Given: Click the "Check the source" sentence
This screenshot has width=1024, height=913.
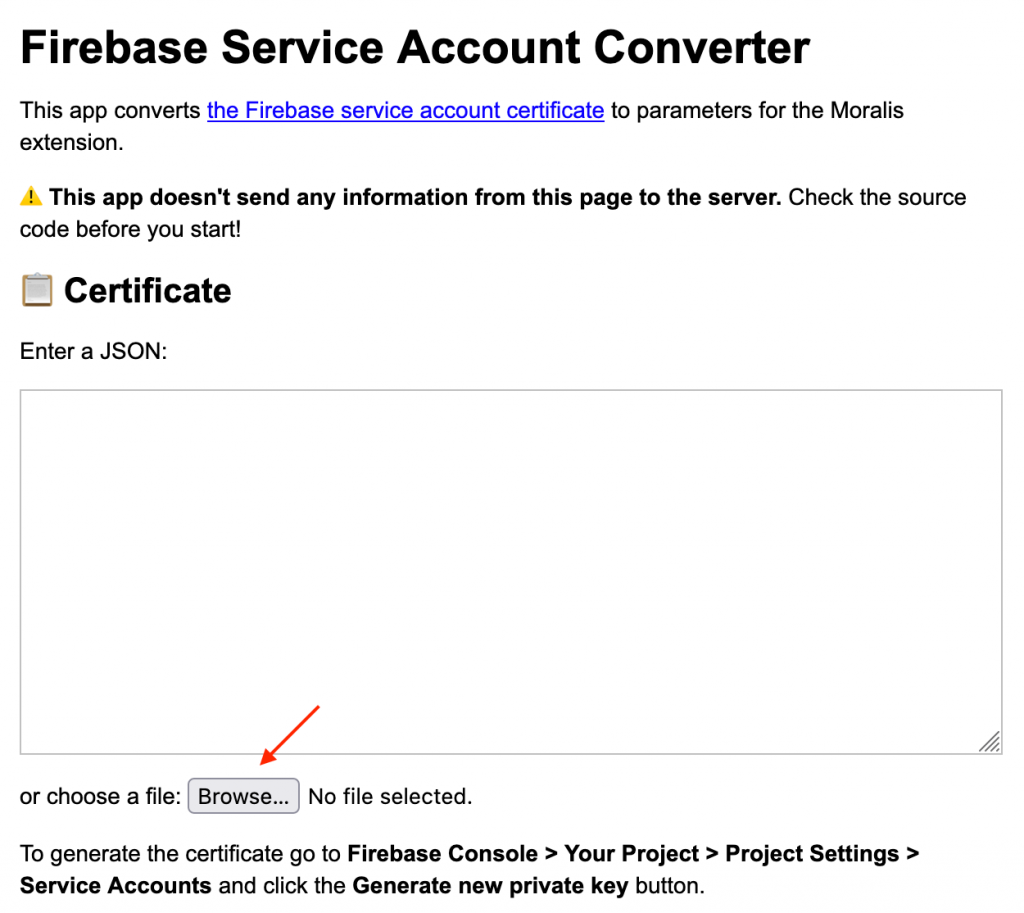Looking at the screenshot, I should click(876, 197).
